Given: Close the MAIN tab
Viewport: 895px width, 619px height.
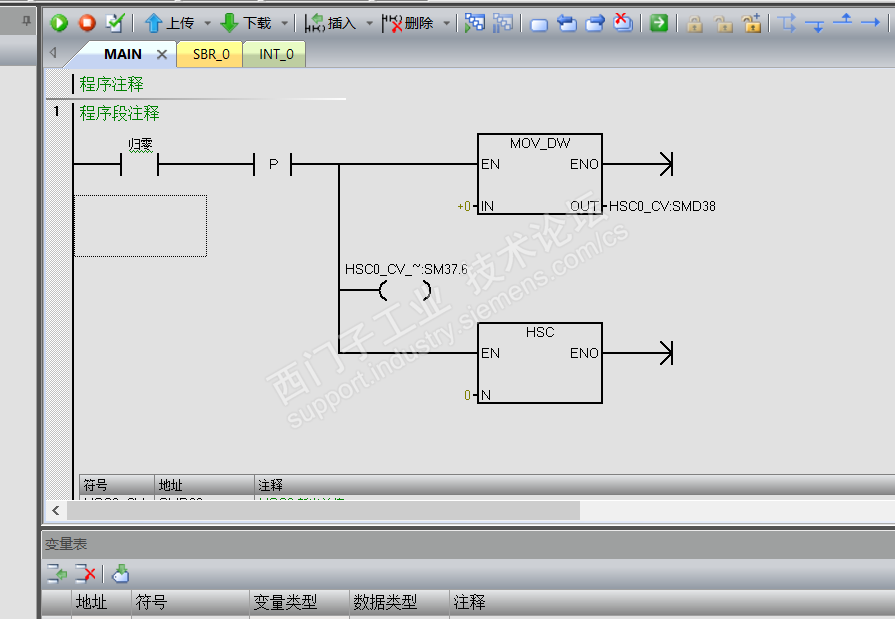Looking at the screenshot, I should click(x=162, y=54).
